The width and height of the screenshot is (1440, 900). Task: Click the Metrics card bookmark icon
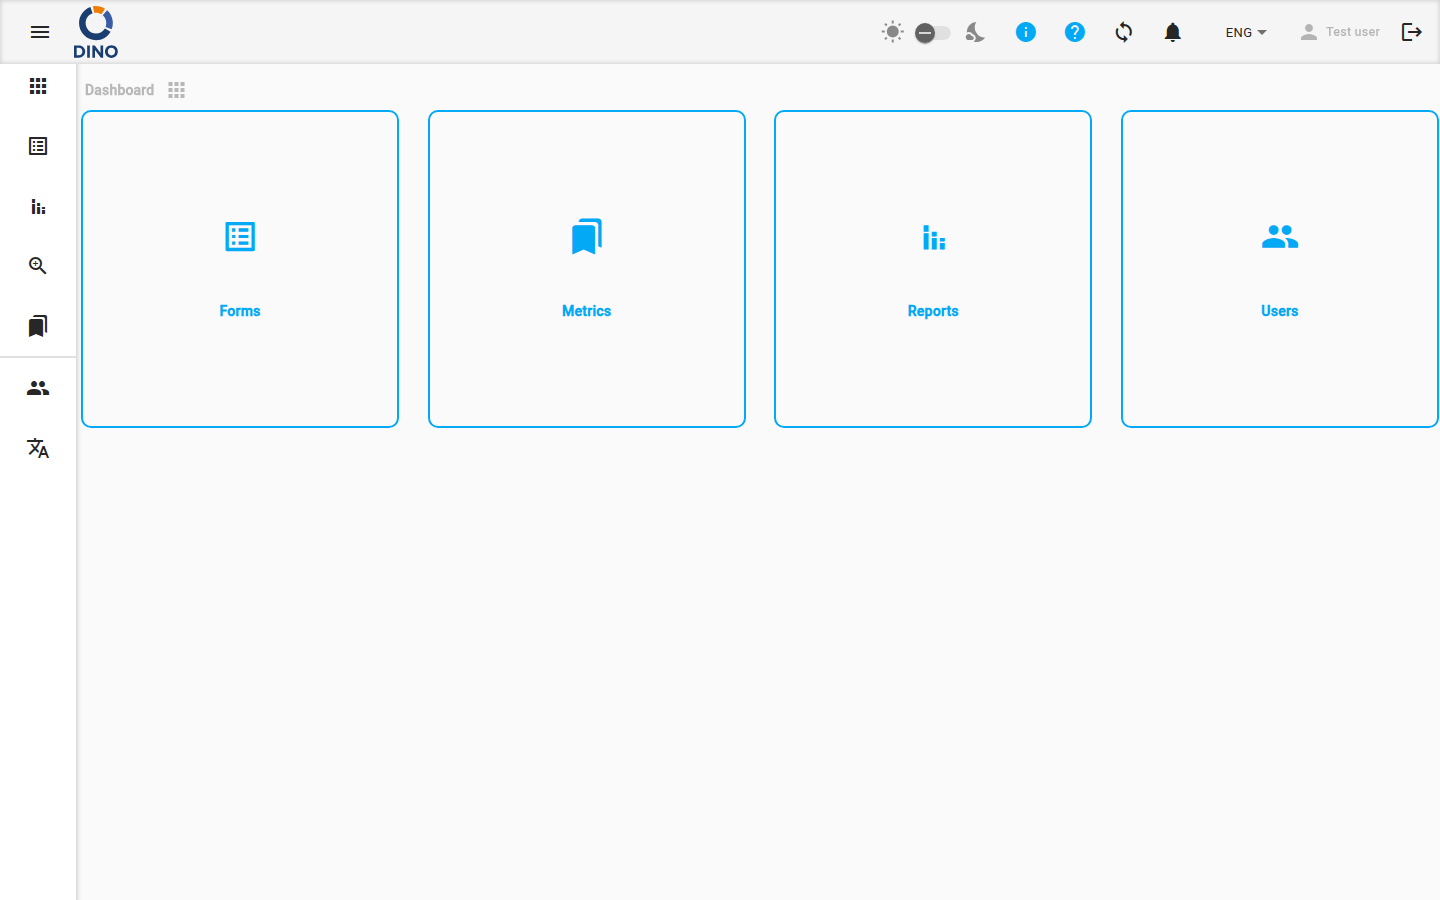pos(587,237)
